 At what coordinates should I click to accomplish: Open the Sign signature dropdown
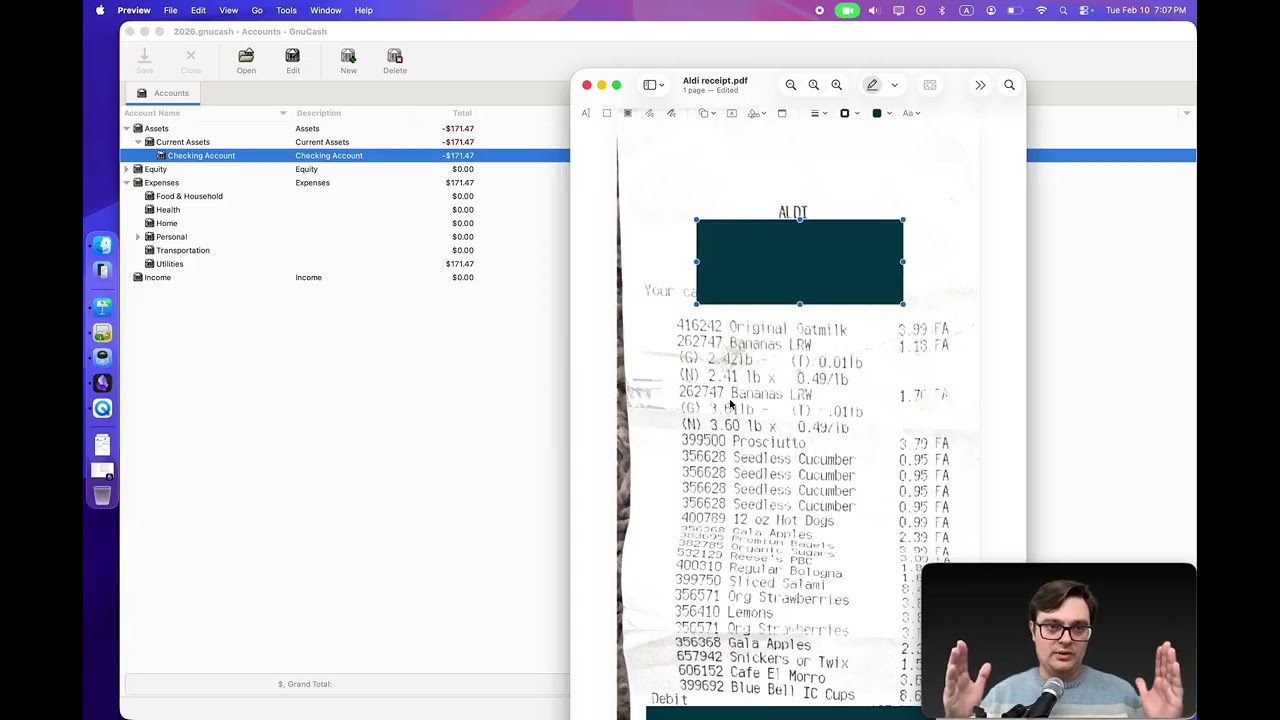757,113
